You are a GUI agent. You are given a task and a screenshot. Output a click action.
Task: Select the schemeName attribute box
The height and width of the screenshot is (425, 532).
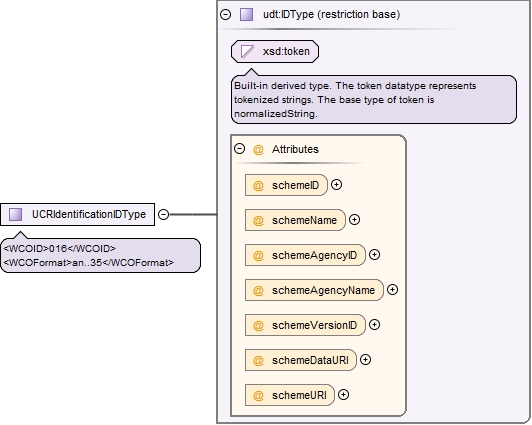(x=295, y=220)
